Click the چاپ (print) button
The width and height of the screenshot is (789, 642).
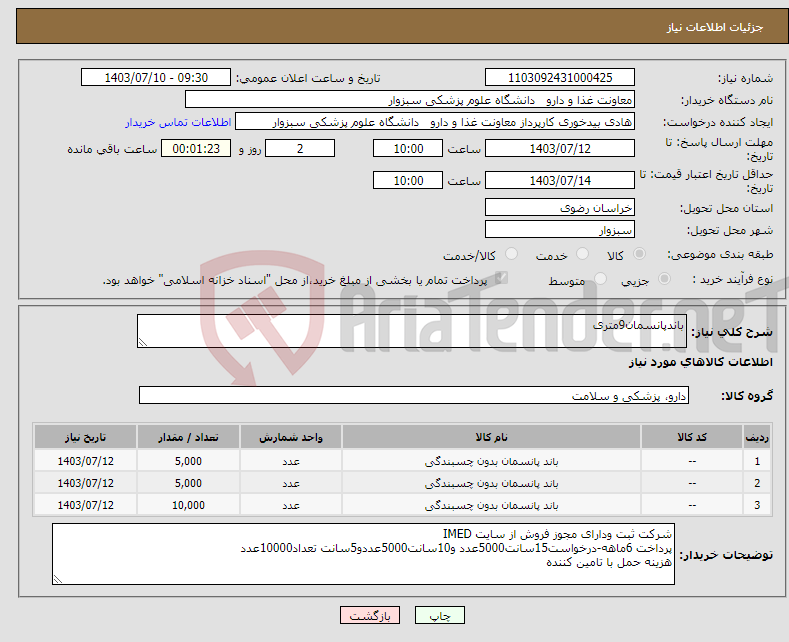[x=439, y=615]
